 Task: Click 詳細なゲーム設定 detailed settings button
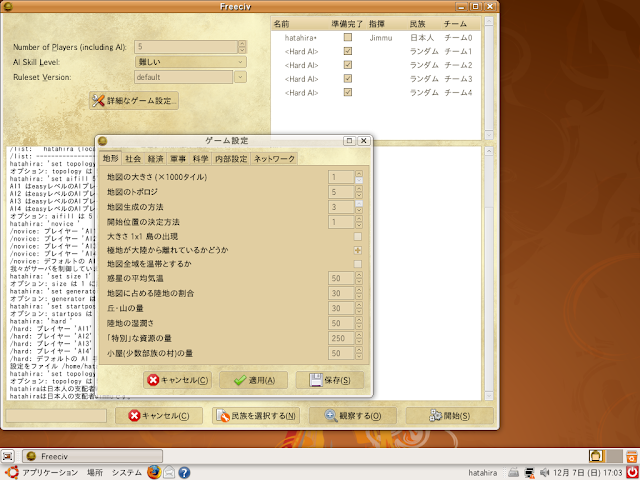pyautogui.click(x=134, y=100)
